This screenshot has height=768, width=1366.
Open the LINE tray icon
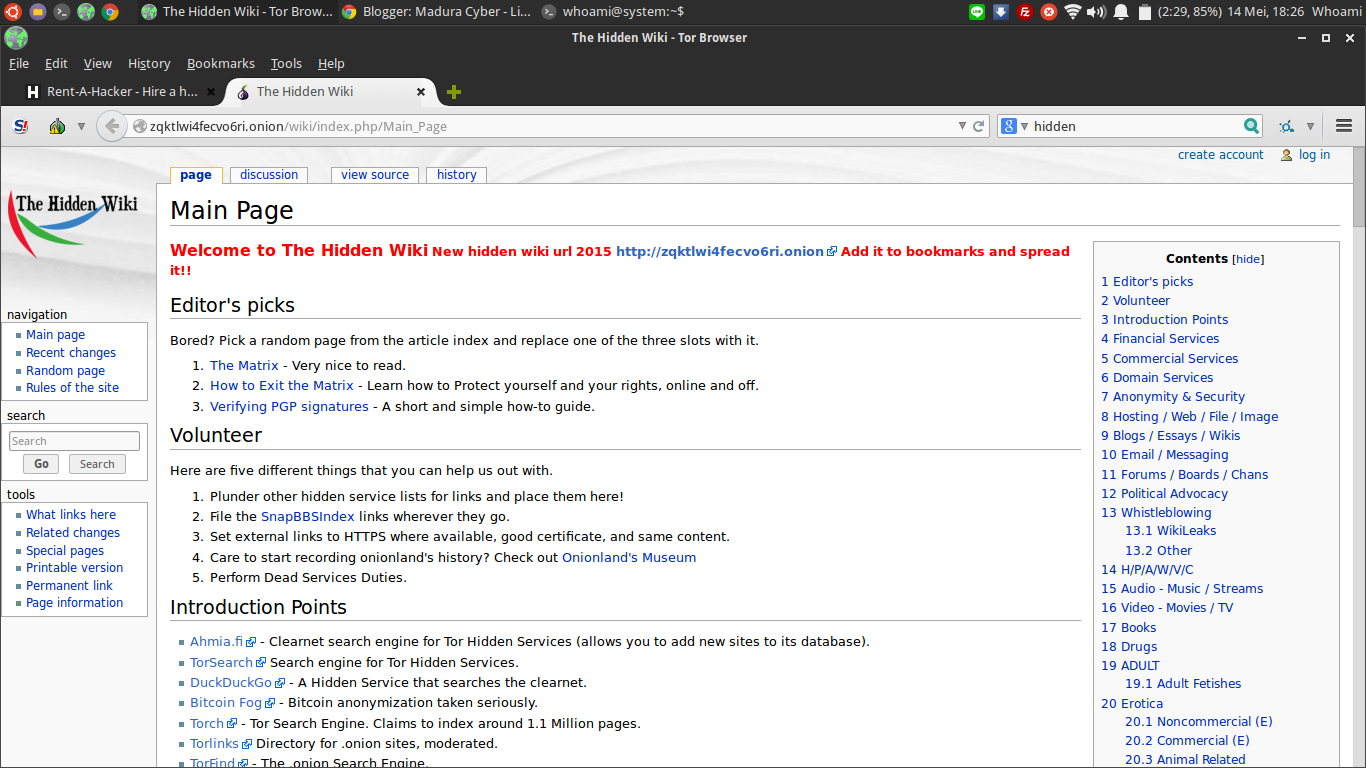[x=977, y=12]
